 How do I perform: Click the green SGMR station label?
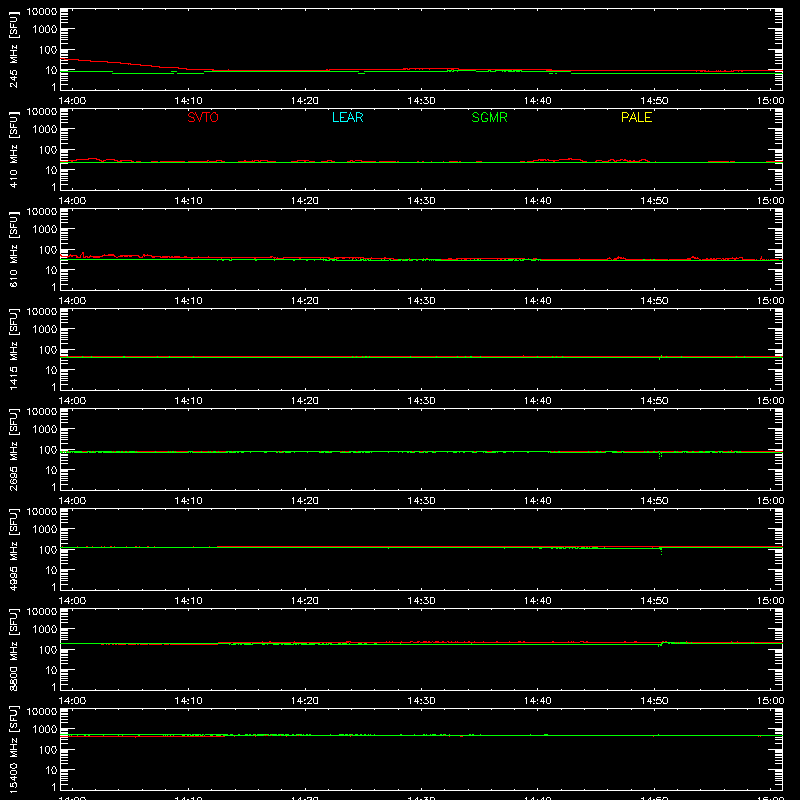[489, 117]
